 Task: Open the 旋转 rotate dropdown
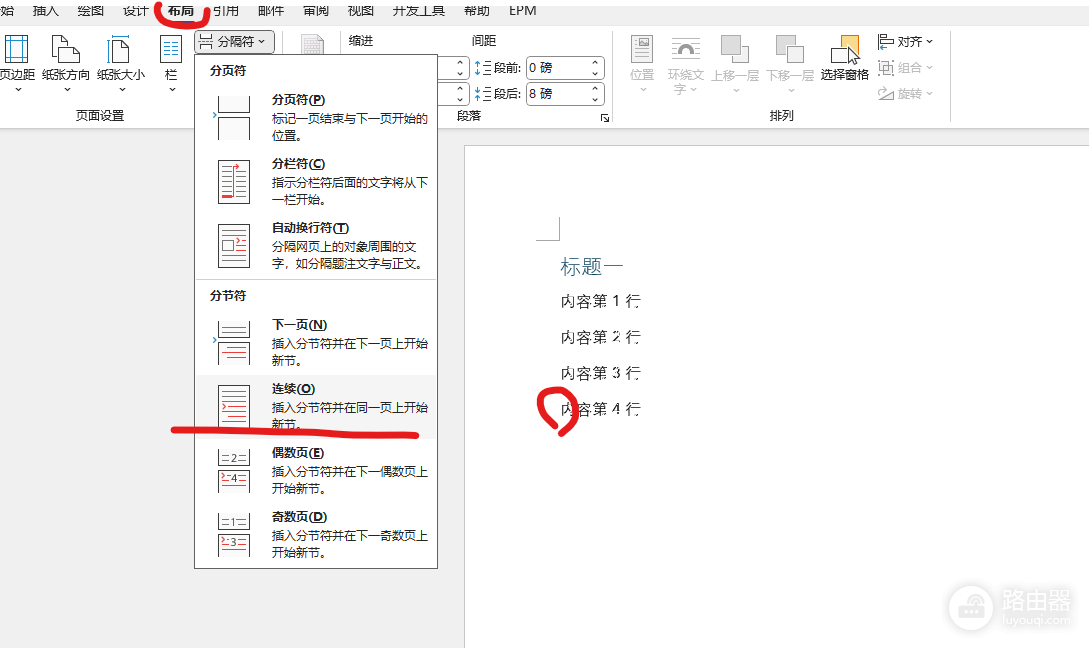pyautogui.click(x=905, y=93)
